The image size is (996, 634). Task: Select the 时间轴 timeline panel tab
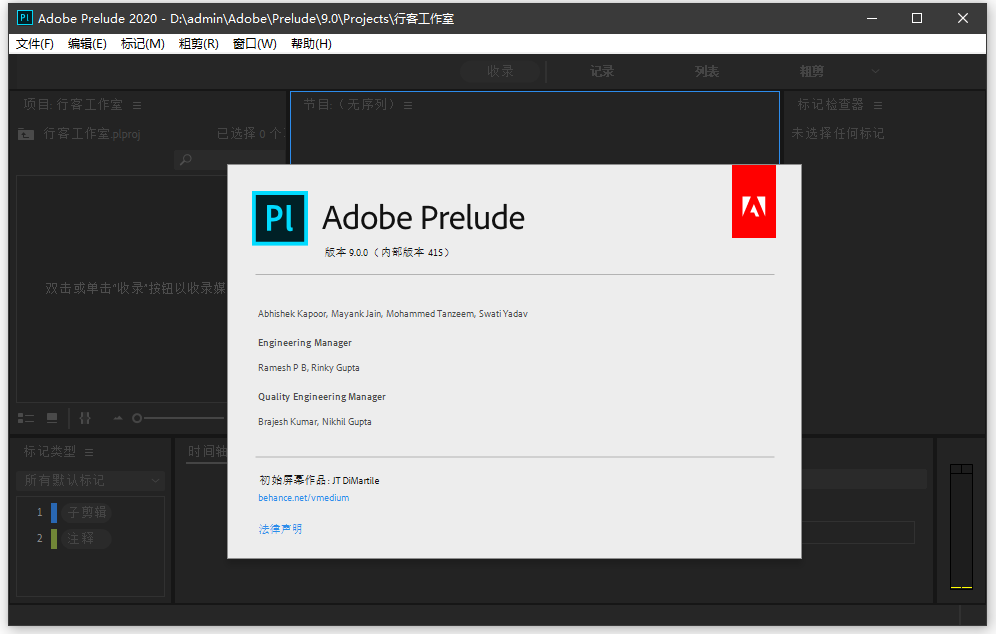click(207, 452)
